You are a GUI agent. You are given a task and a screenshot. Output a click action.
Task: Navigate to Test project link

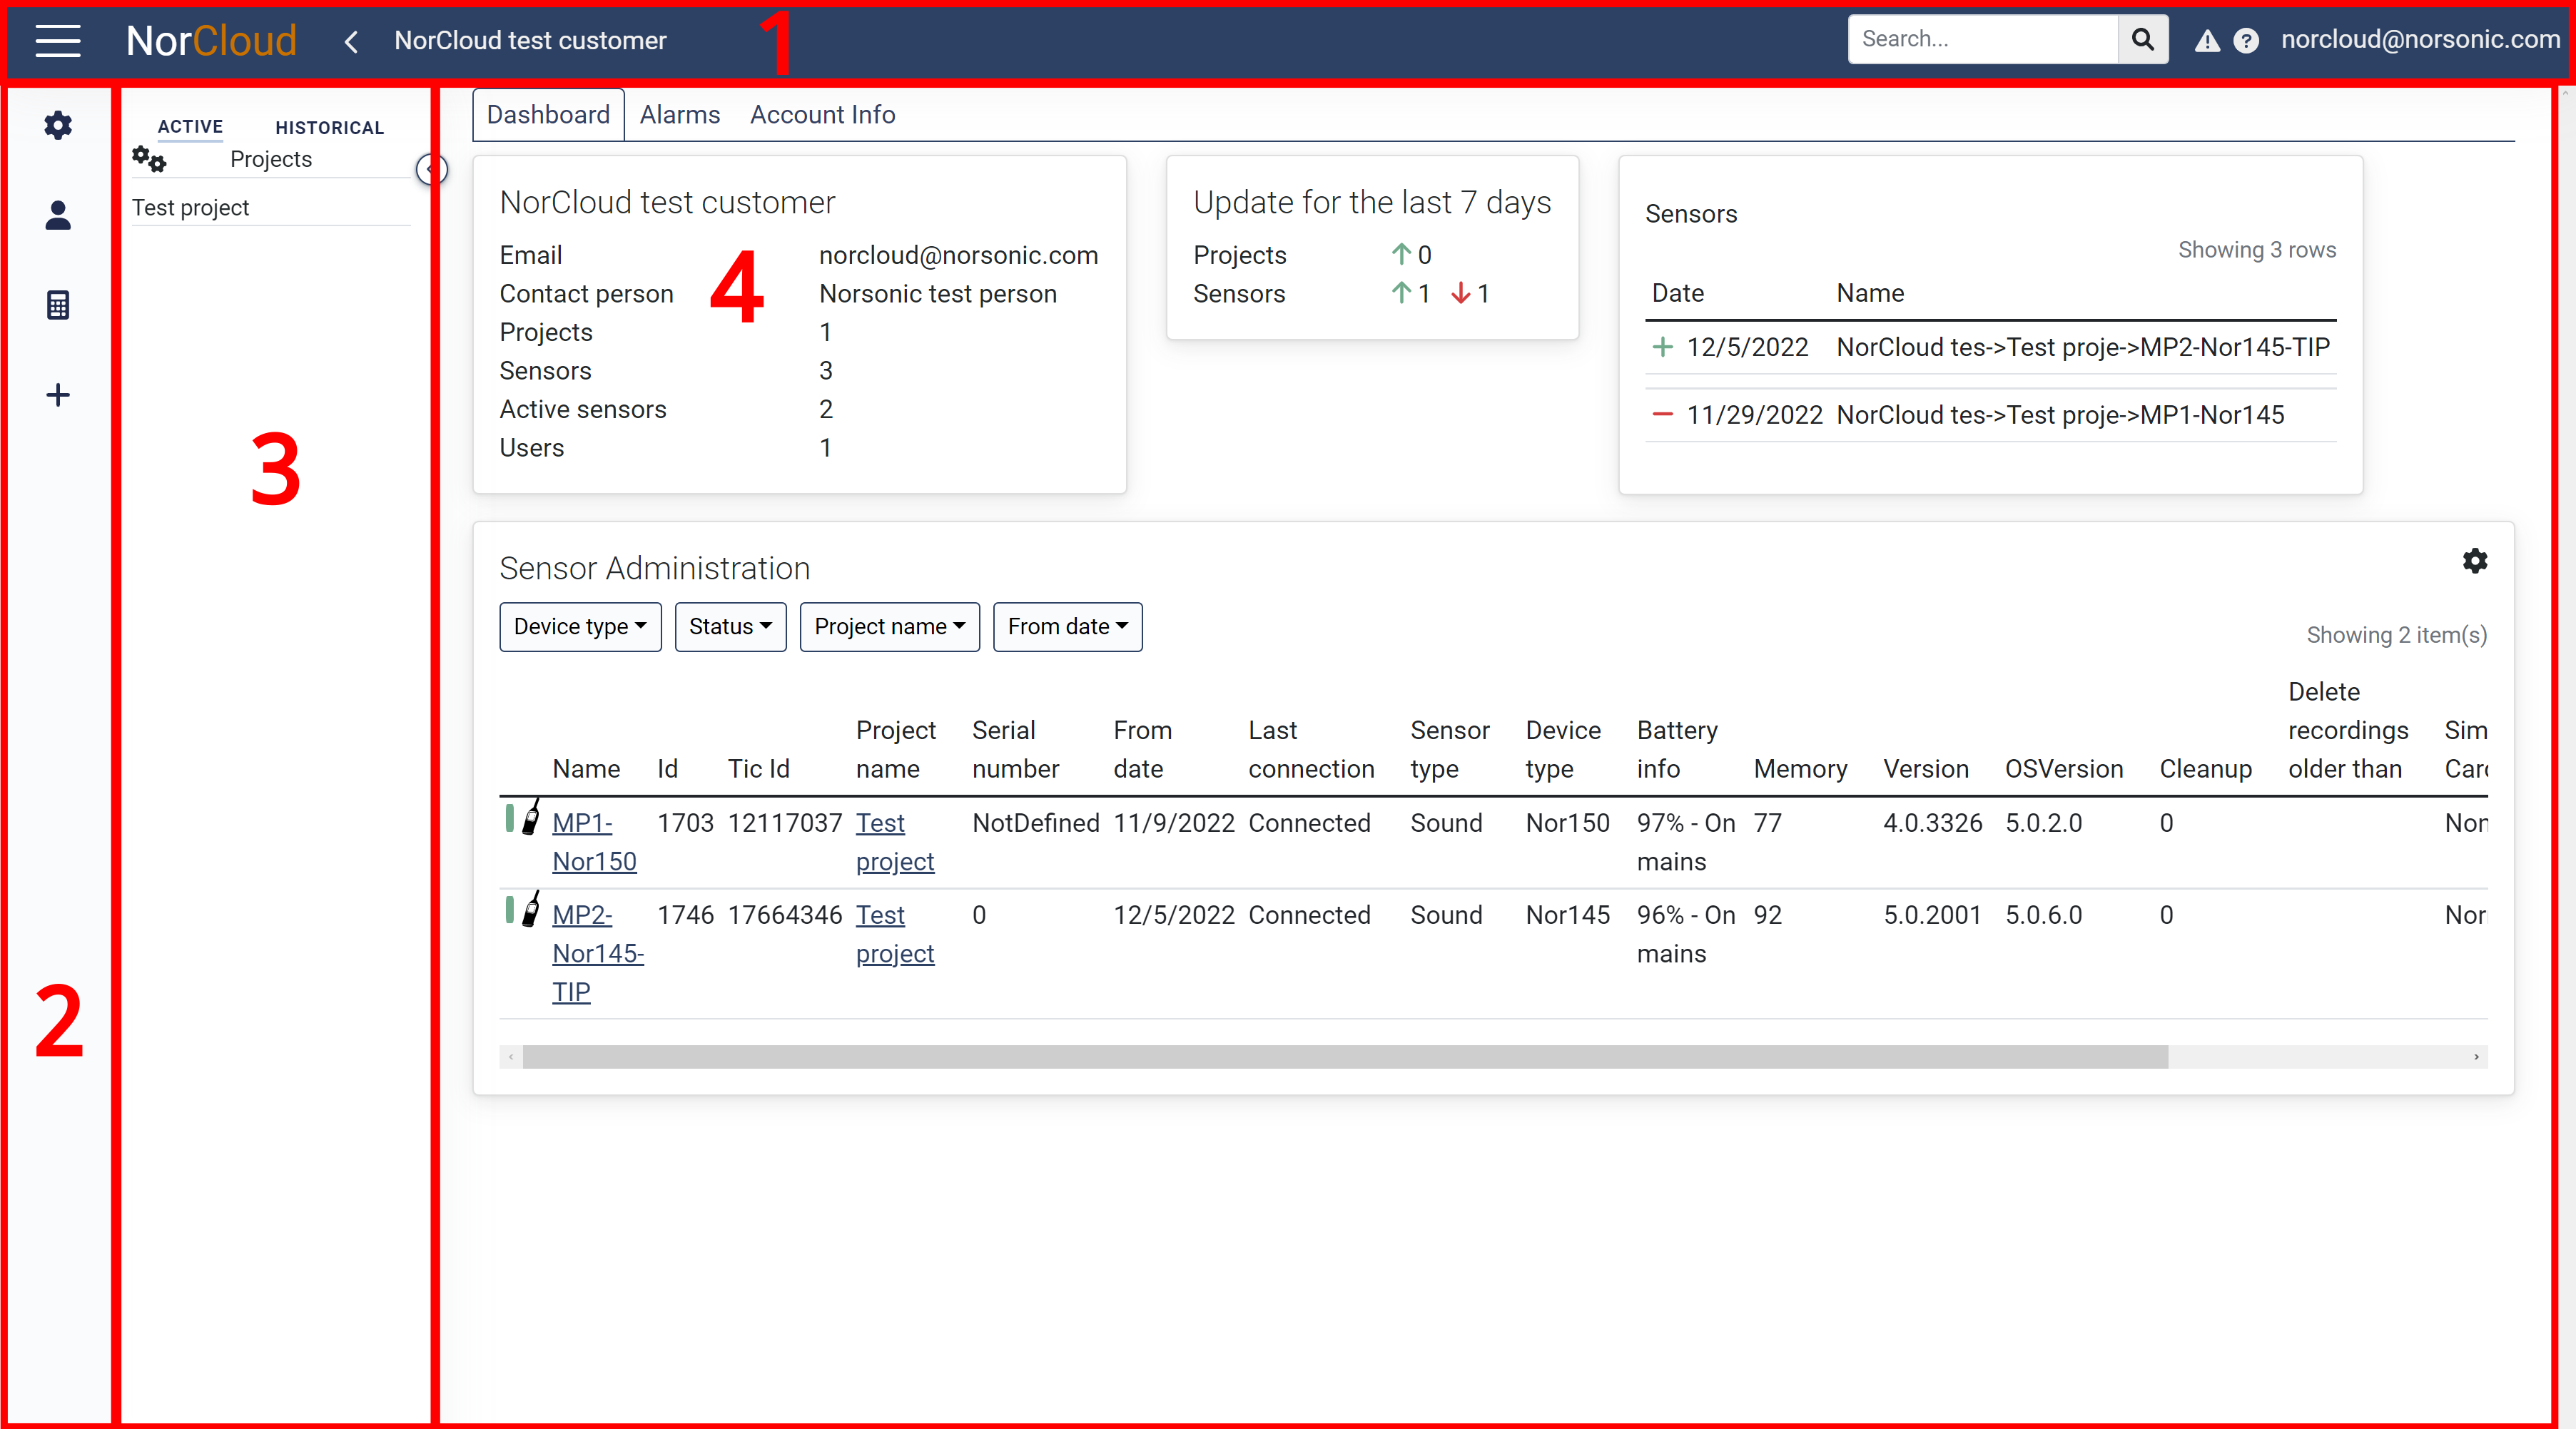193,206
